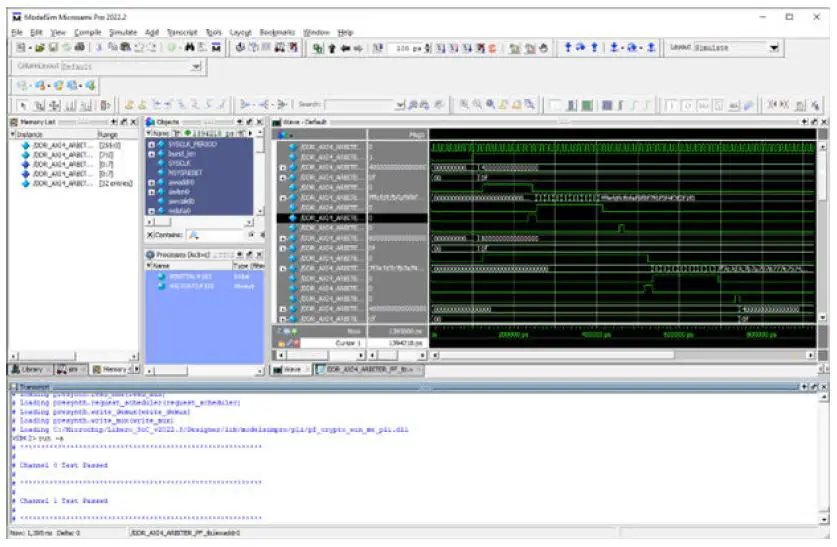837x547 pixels.
Task: Expand the burst_len object
Action: [152, 154]
